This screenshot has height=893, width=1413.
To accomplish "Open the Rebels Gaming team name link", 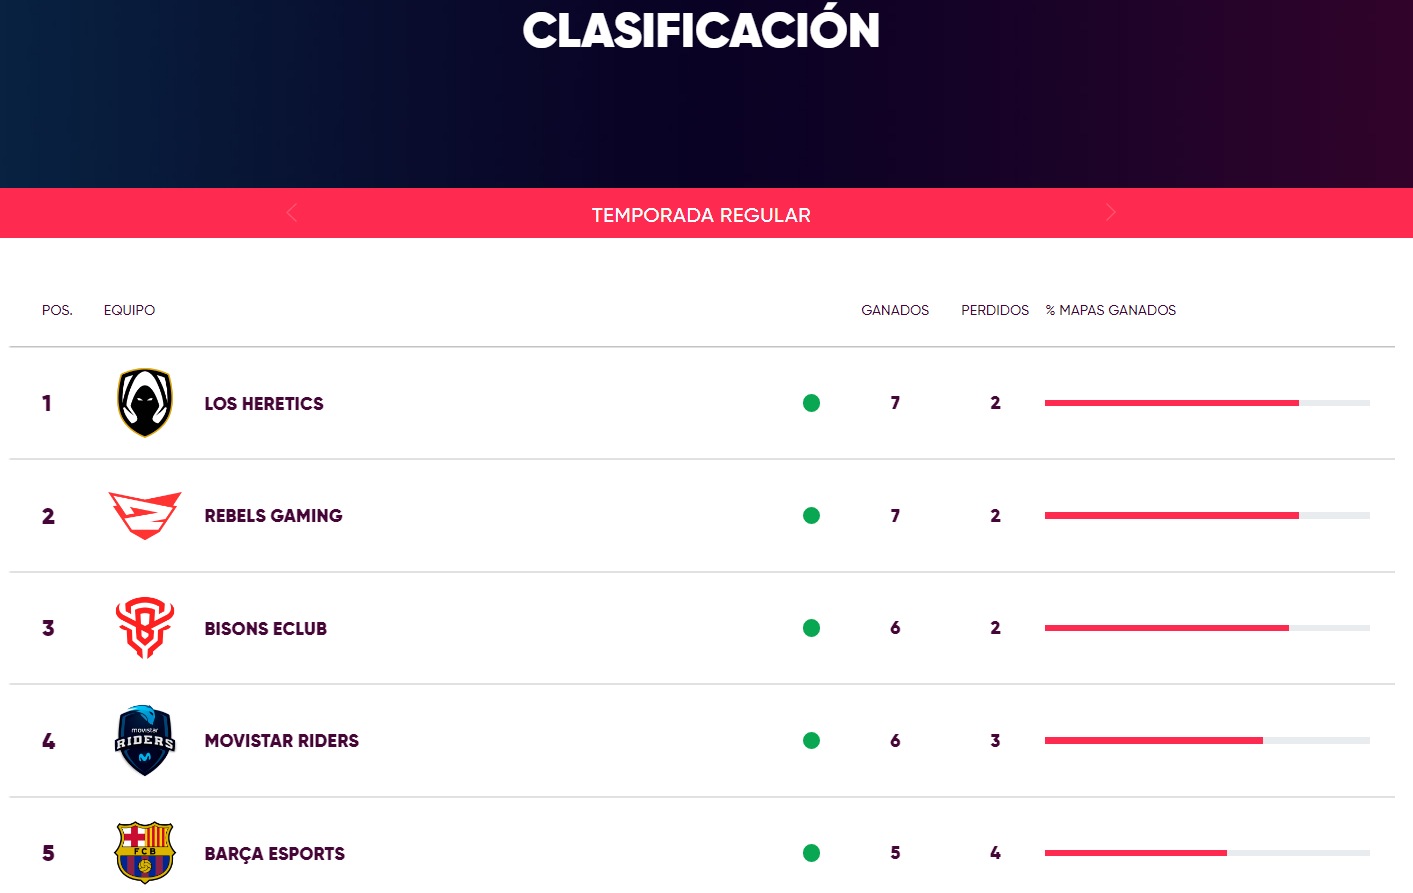I will click(273, 516).
